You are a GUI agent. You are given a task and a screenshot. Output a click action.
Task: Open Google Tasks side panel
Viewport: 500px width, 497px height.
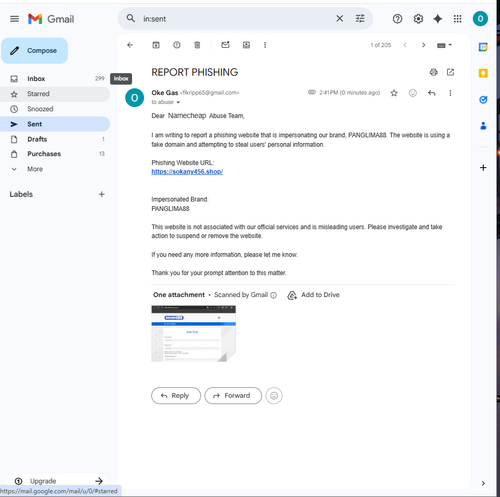tap(483, 99)
